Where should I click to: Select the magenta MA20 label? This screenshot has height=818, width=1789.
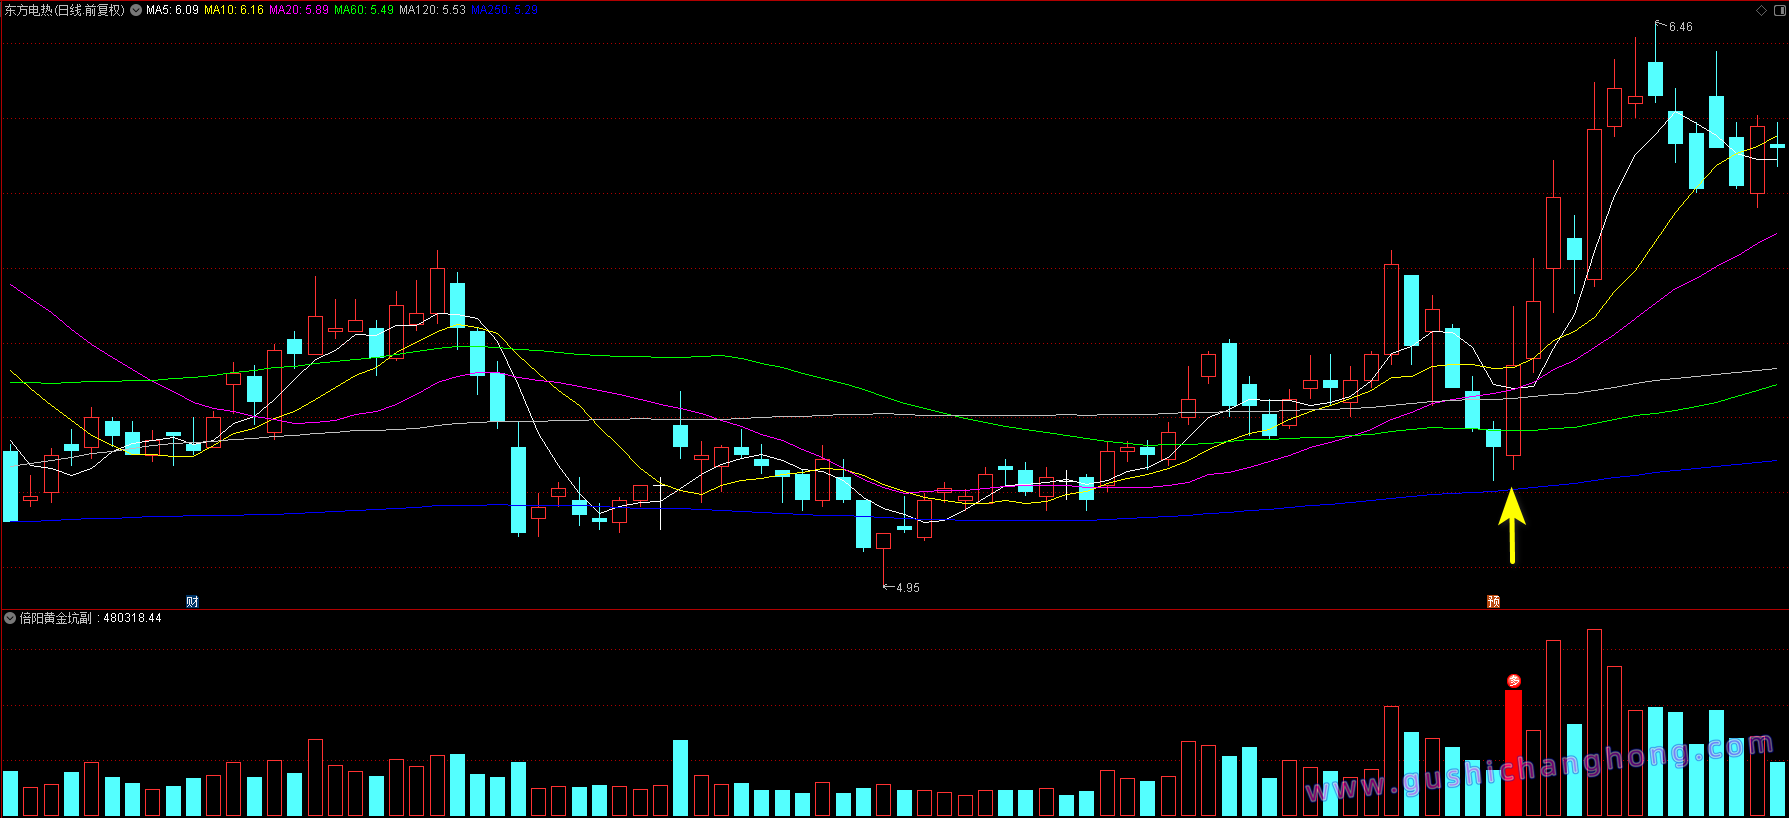click(x=298, y=10)
